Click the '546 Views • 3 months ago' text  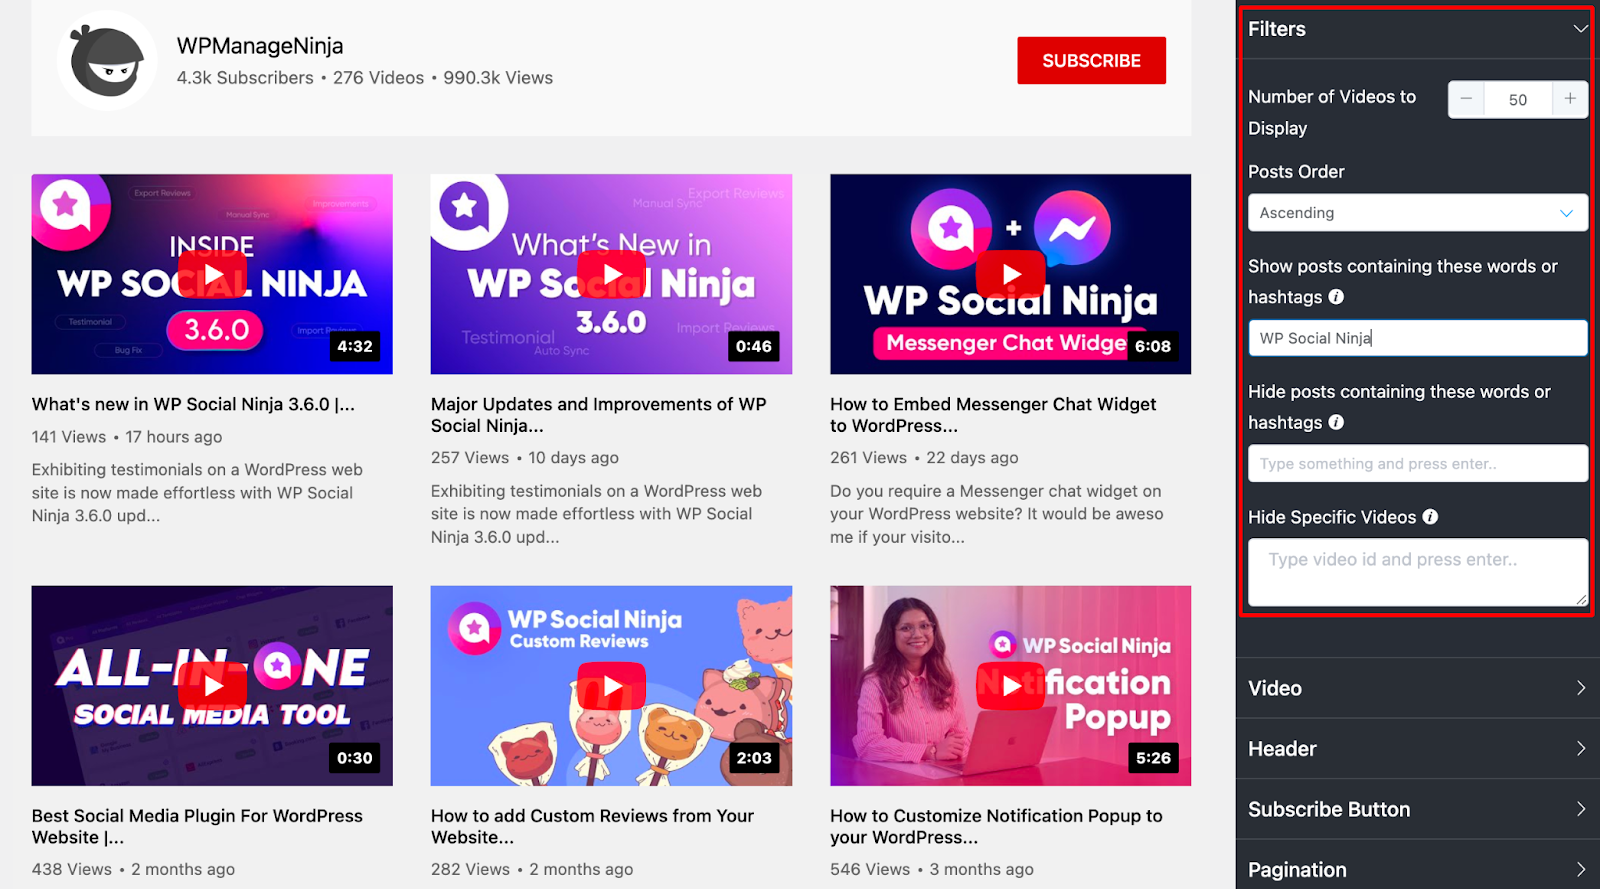point(932,870)
